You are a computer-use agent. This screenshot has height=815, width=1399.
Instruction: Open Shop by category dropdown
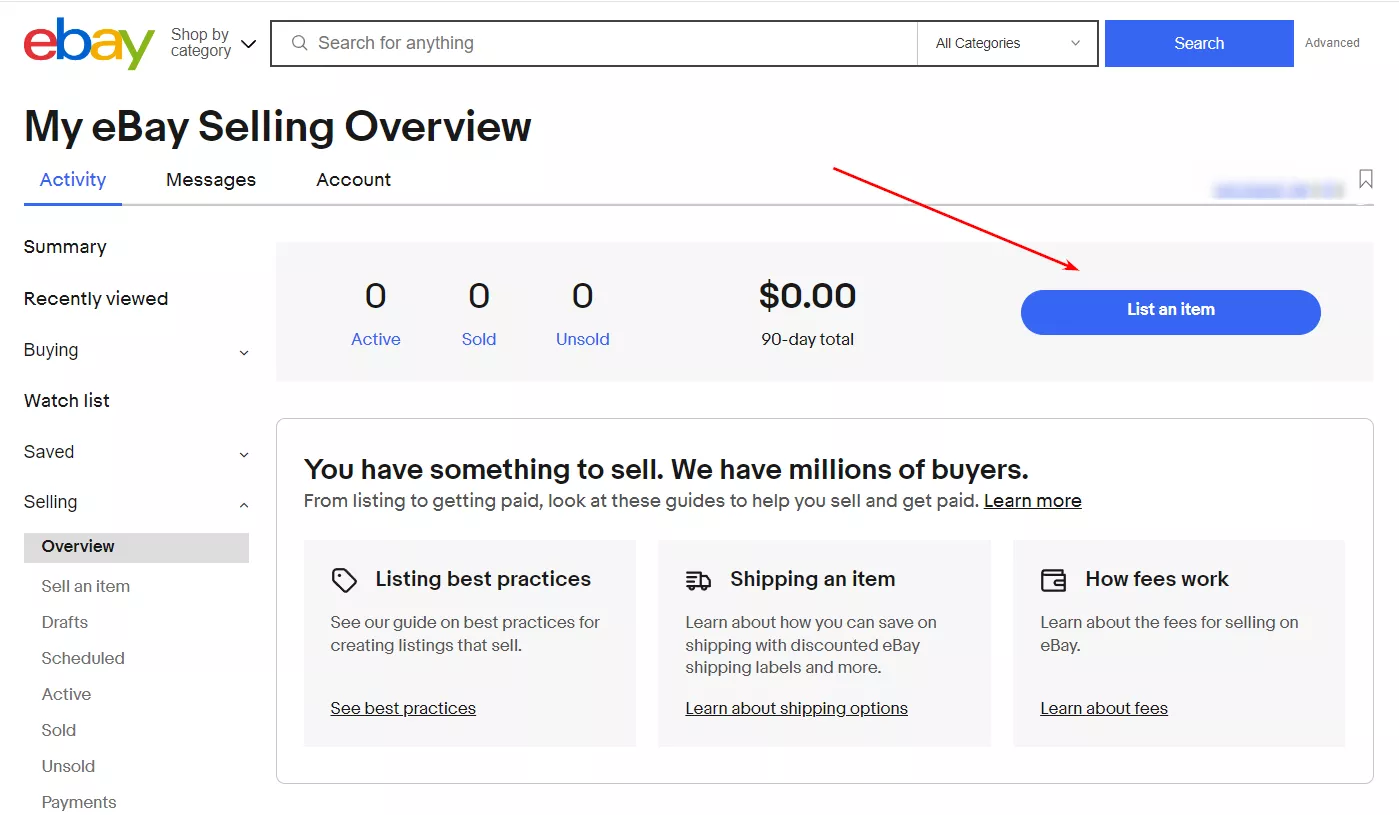pos(213,43)
